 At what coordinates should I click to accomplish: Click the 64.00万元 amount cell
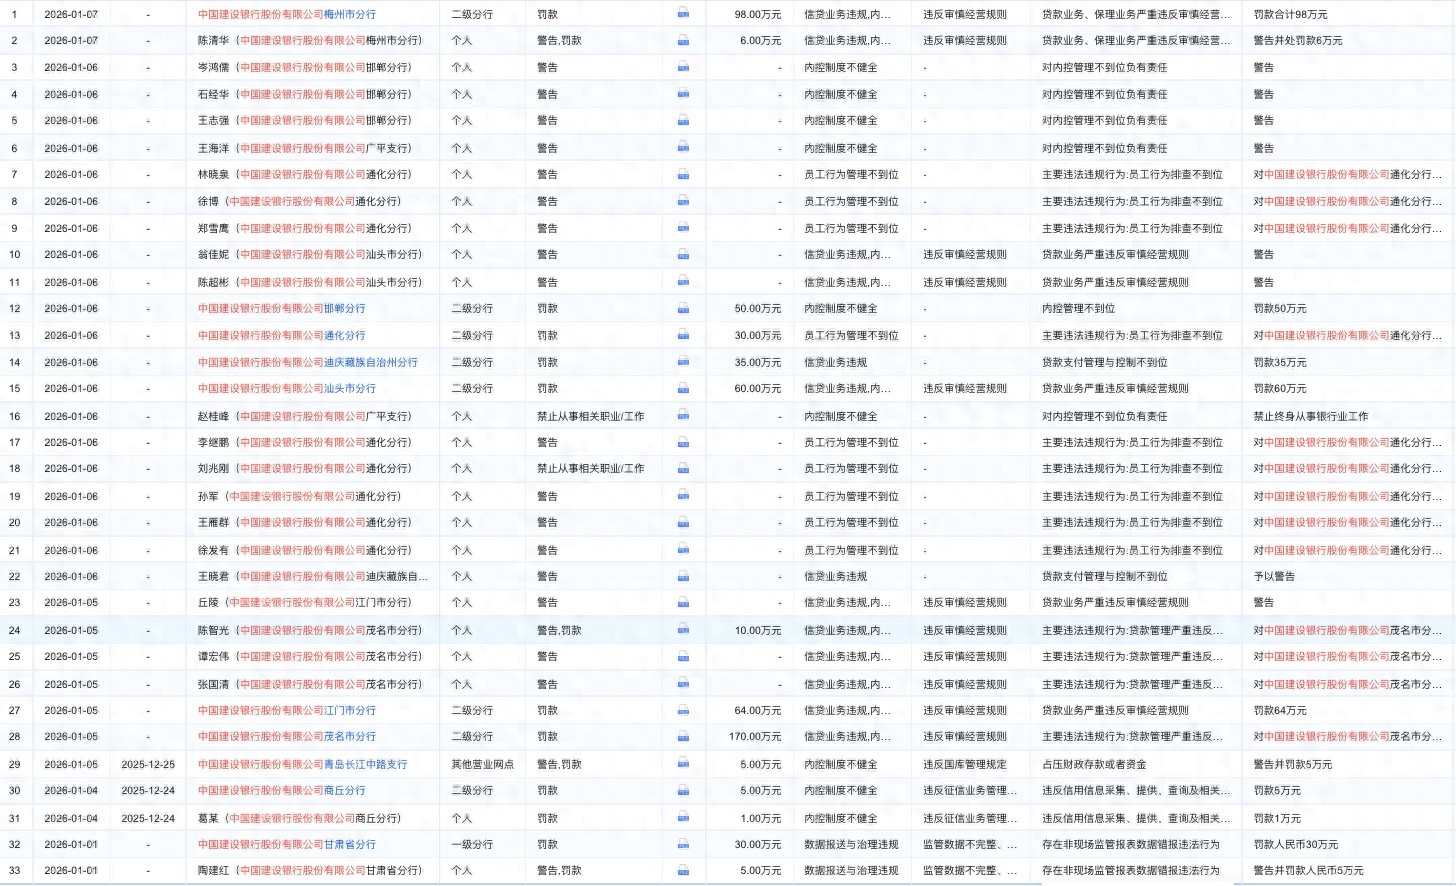[x=758, y=710]
